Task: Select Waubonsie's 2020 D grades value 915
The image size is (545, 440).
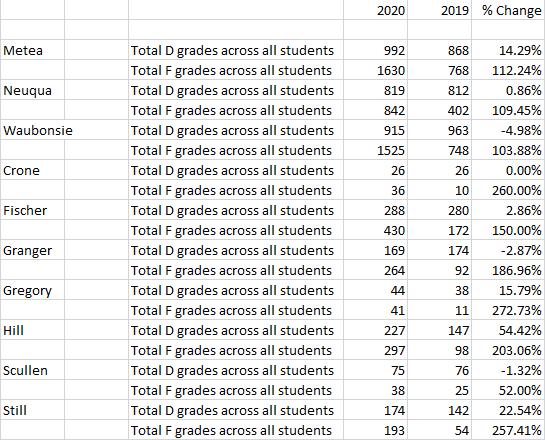Action: [x=375, y=130]
